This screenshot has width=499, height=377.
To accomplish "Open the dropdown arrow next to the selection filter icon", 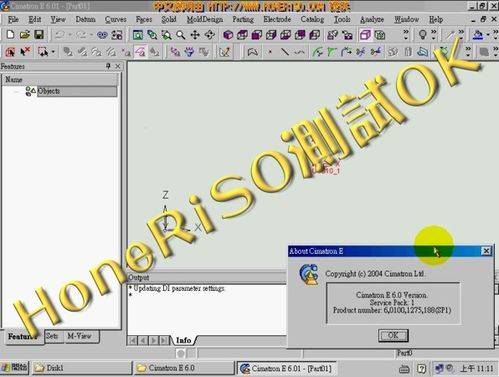I will (53, 52).
